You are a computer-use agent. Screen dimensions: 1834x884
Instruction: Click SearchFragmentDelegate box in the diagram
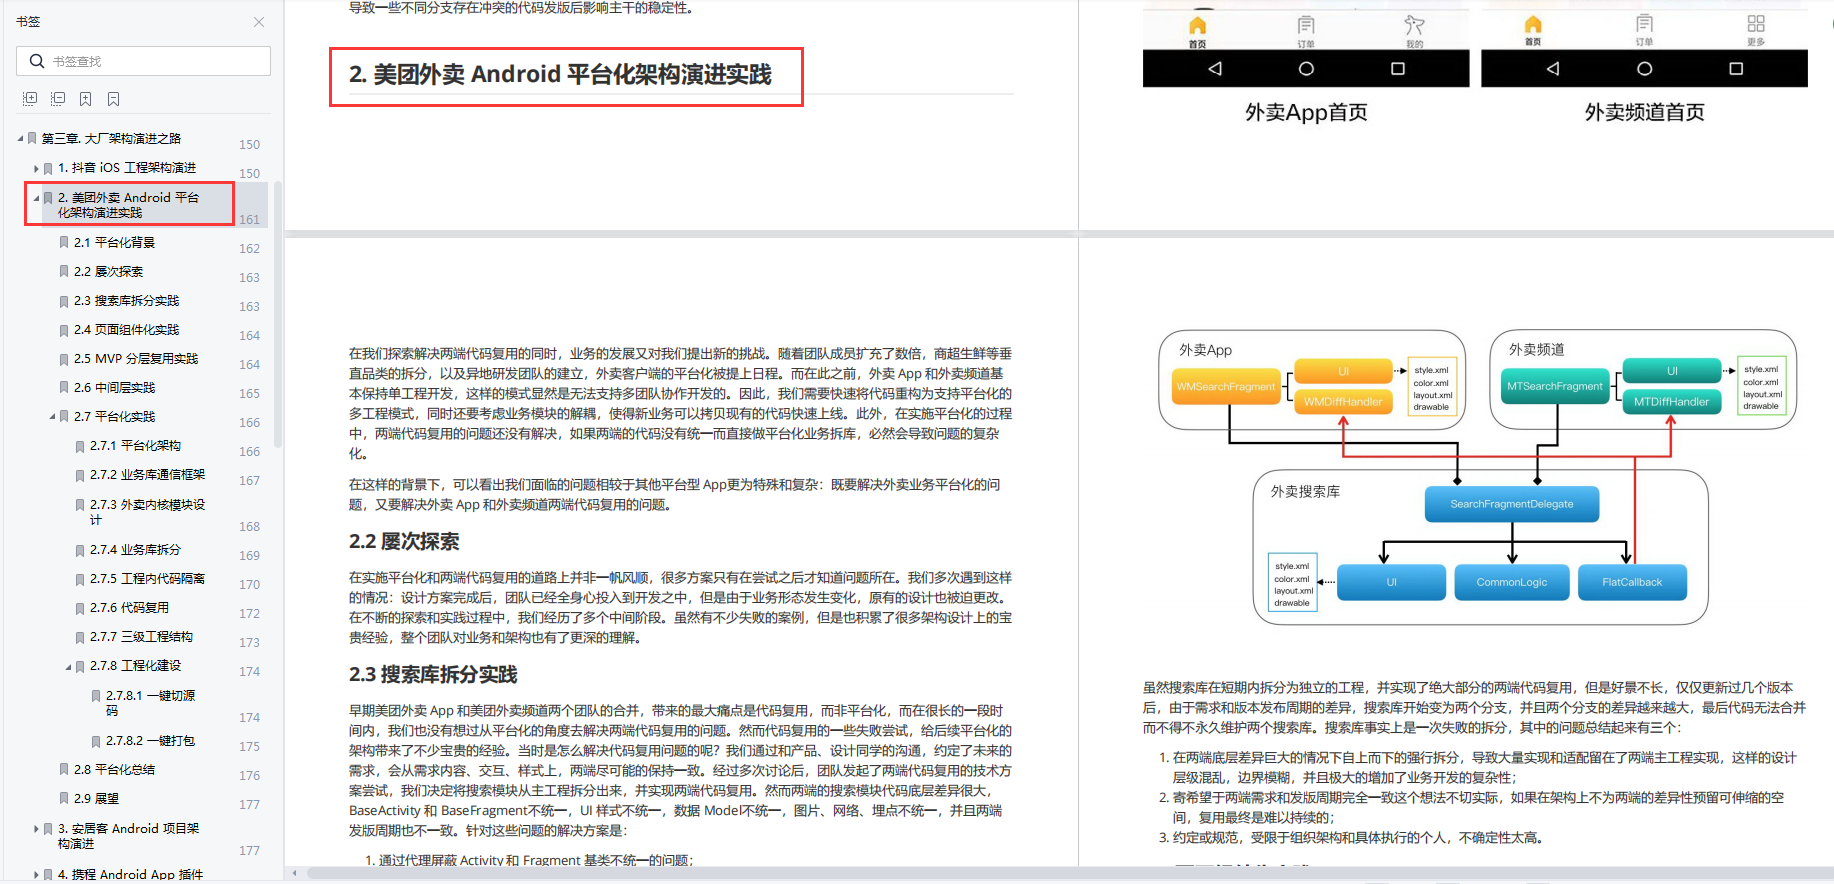(1511, 504)
